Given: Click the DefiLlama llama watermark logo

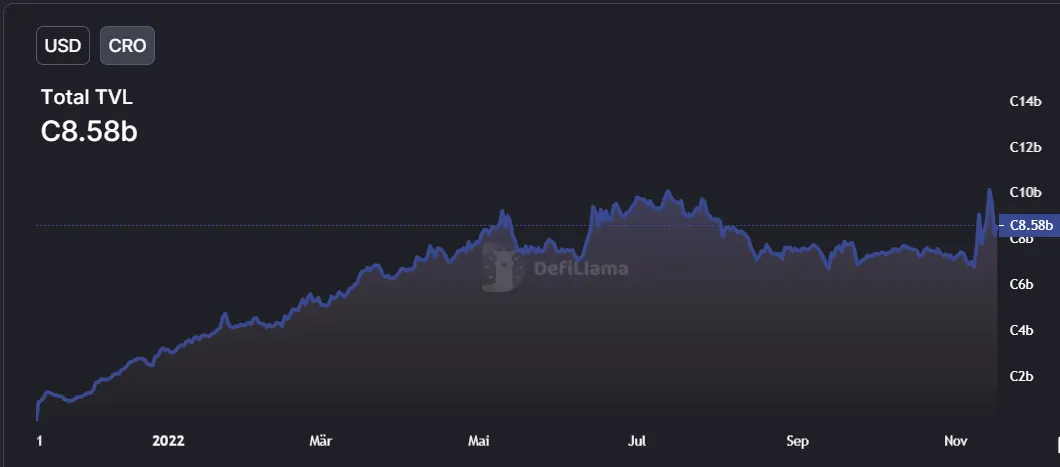Looking at the screenshot, I should click(502, 268).
